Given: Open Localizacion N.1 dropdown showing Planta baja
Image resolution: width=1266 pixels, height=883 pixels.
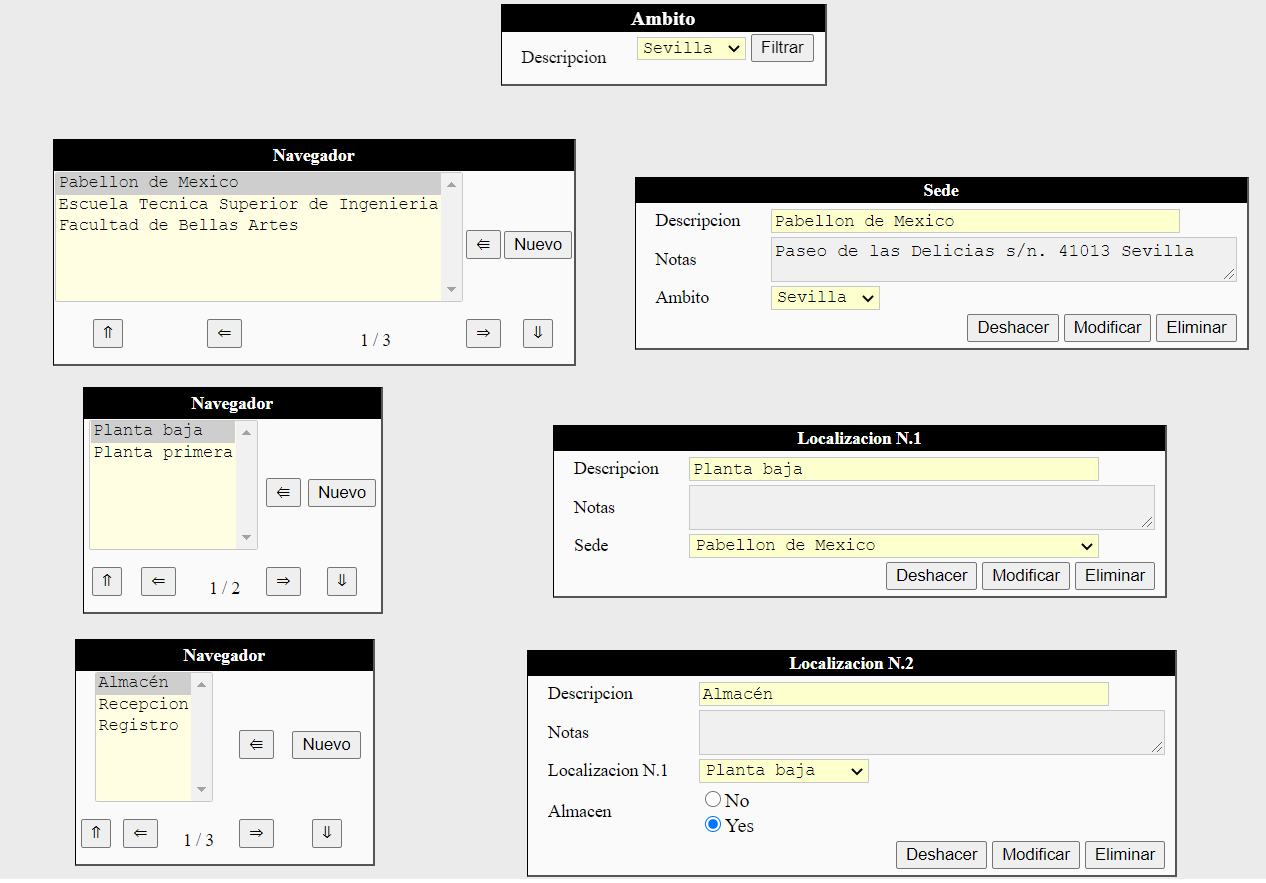Looking at the screenshot, I should click(783, 771).
